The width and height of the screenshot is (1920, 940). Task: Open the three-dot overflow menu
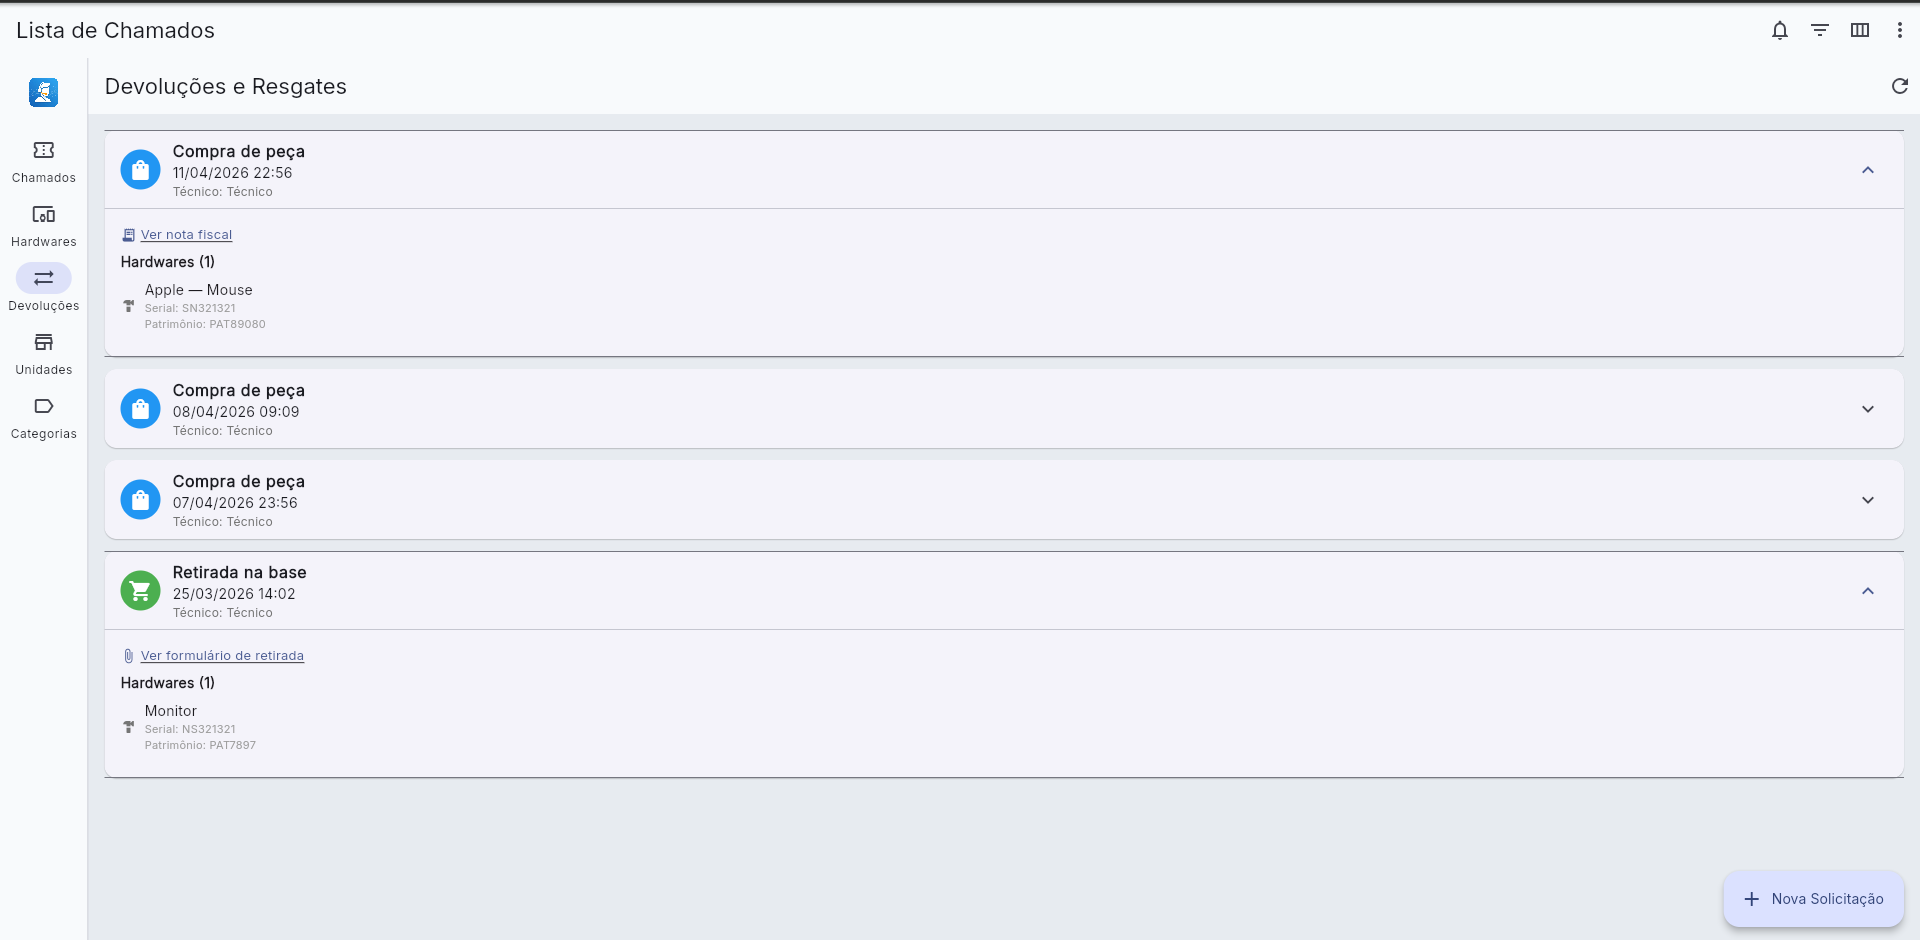point(1900,30)
